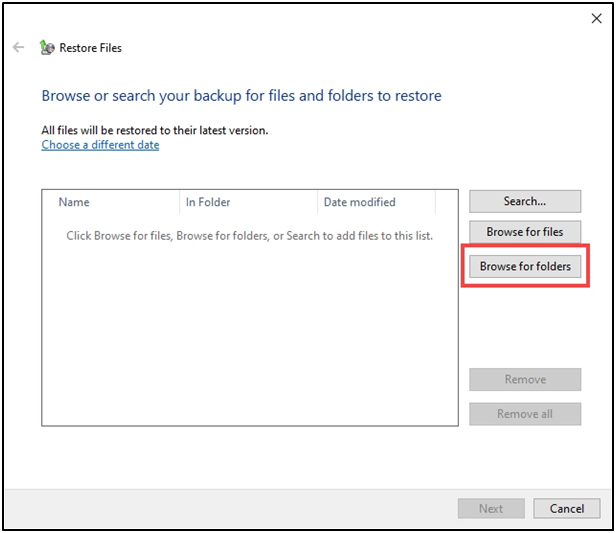Close the Restore Files dialog
Screen dimensions: 616x533
(x=596, y=18)
